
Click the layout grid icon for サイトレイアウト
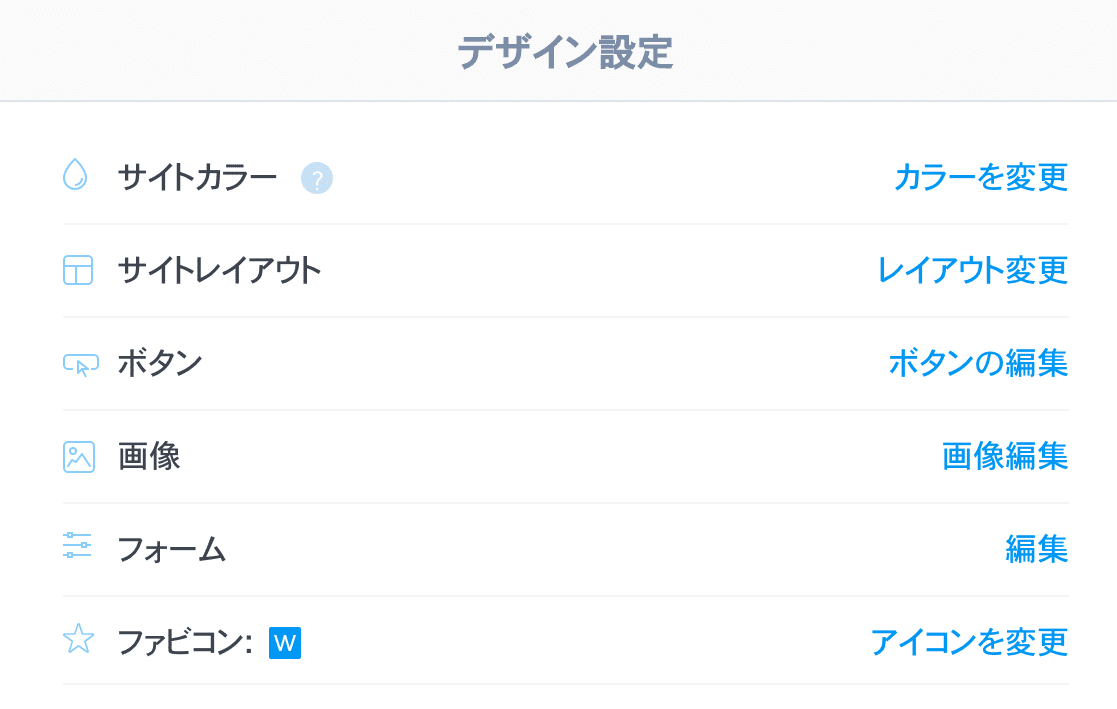click(x=78, y=270)
